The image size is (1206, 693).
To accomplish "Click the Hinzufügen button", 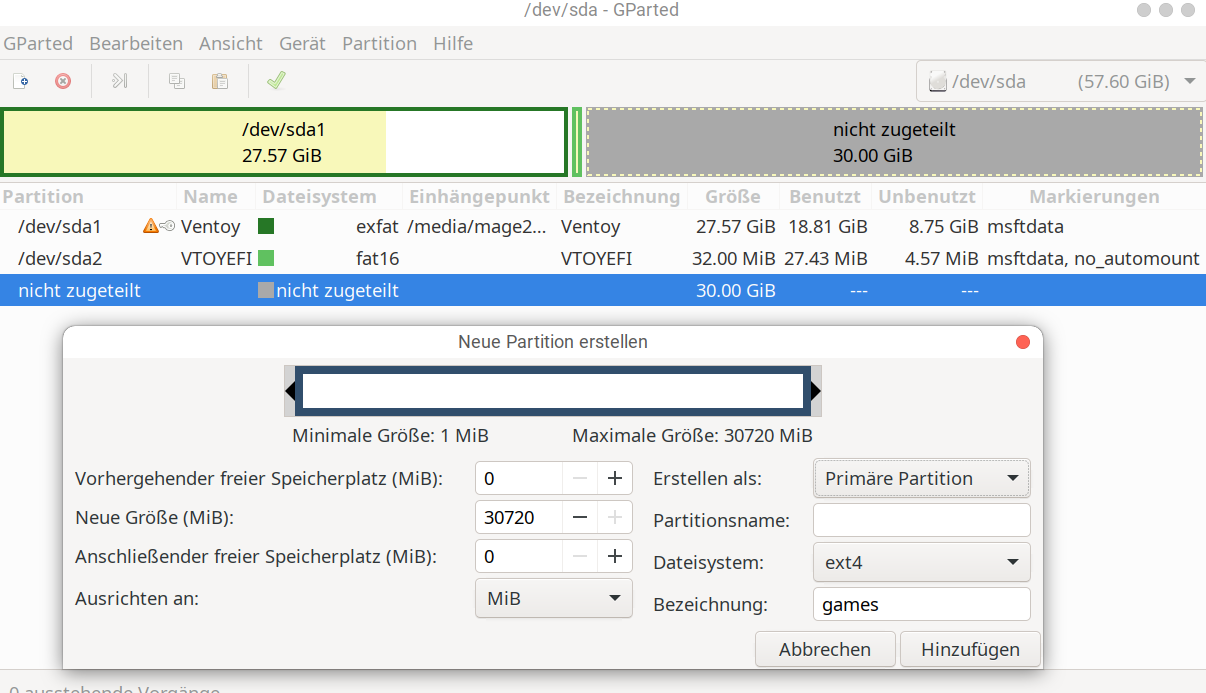I will (x=969, y=649).
